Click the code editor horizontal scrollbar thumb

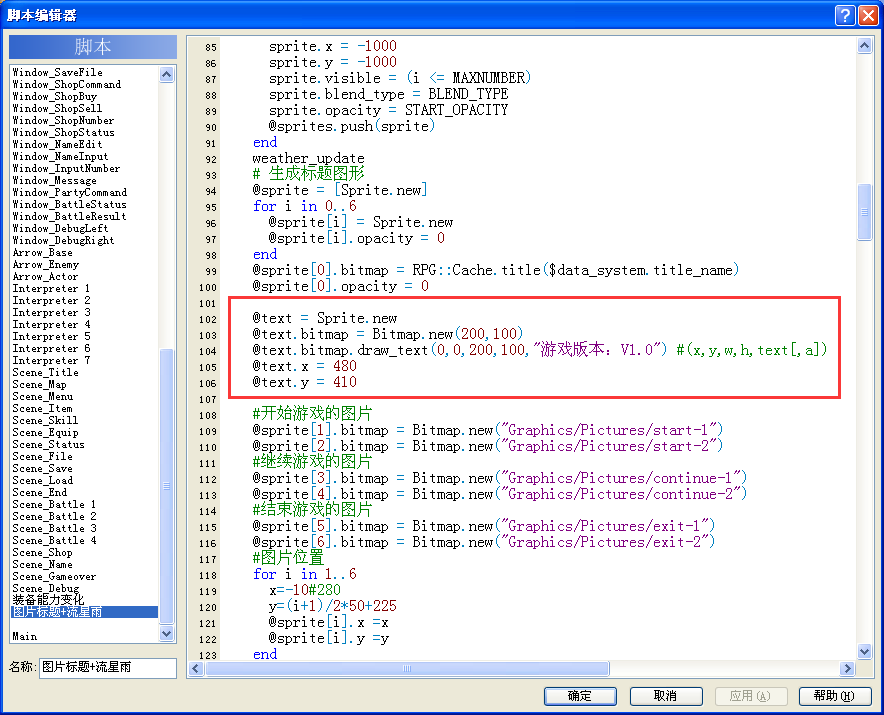(407, 669)
